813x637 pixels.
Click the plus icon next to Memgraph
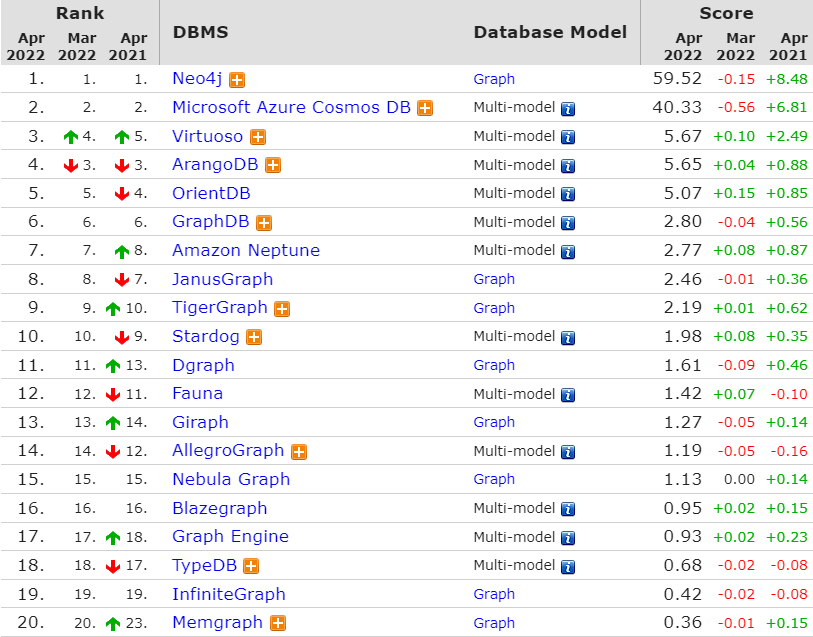[278, 624]
